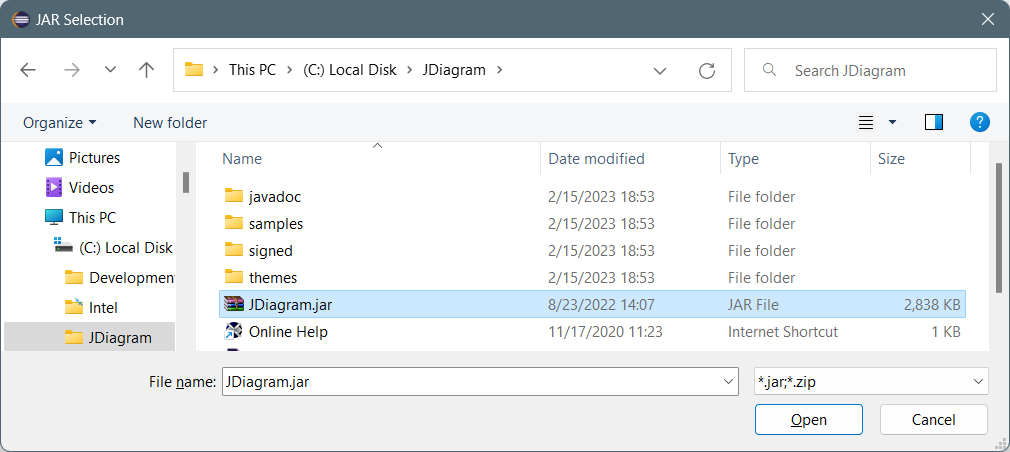1010x452 pixels.
Task: Click the Local Disk drive icon
Action: pyautogui.click(x=64, y=245)
